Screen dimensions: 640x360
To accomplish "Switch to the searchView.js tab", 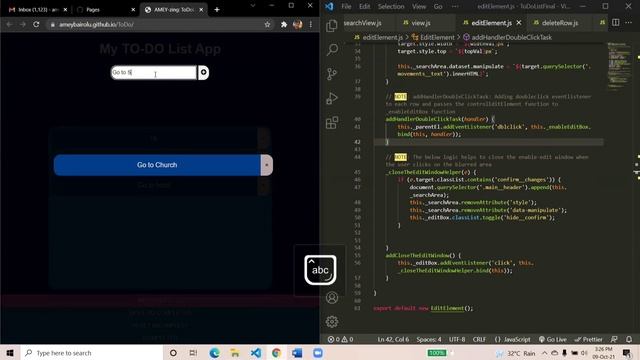I will pyautogui.click(x=362, y=23).
